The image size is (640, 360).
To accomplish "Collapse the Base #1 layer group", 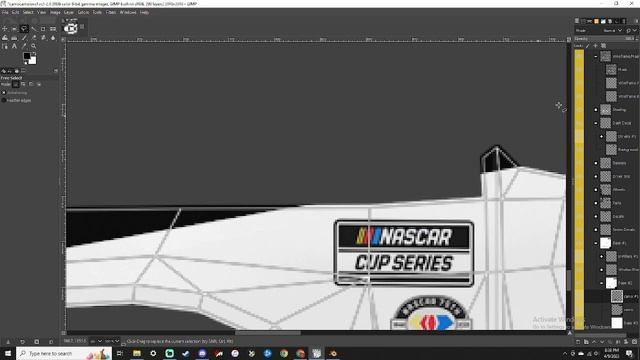I will [596, 243].
